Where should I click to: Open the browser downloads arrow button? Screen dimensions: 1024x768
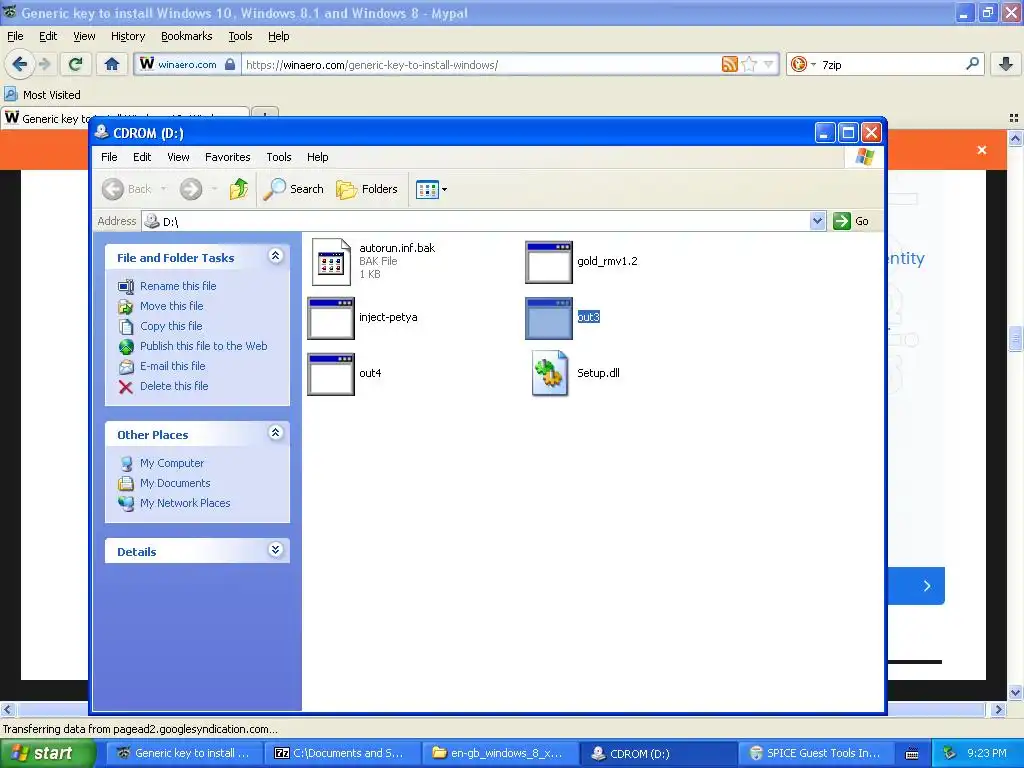[1006, 64]
